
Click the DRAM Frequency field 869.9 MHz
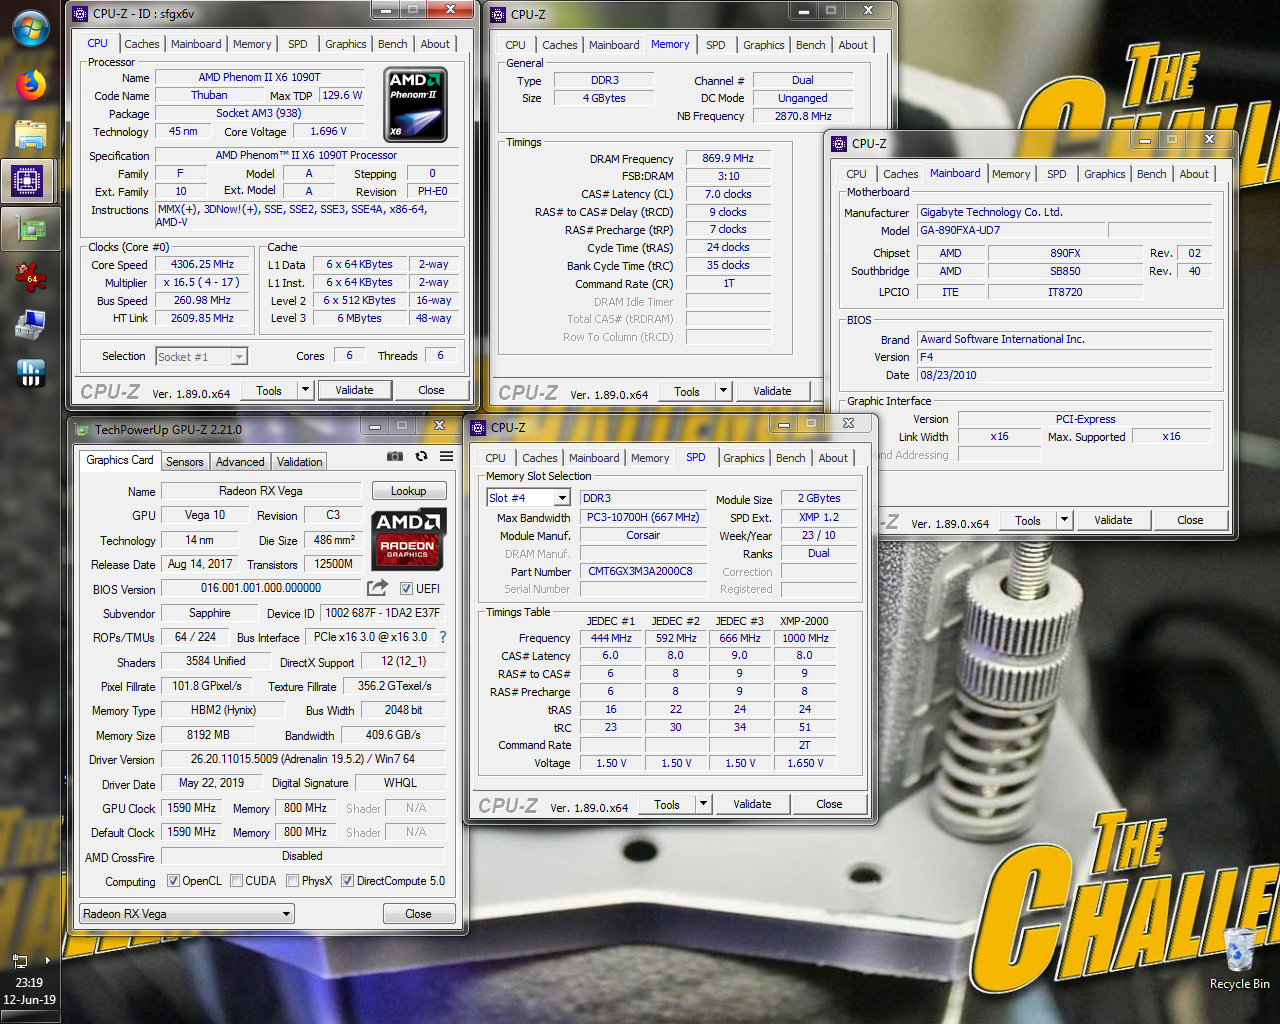[x=728, y=158]
